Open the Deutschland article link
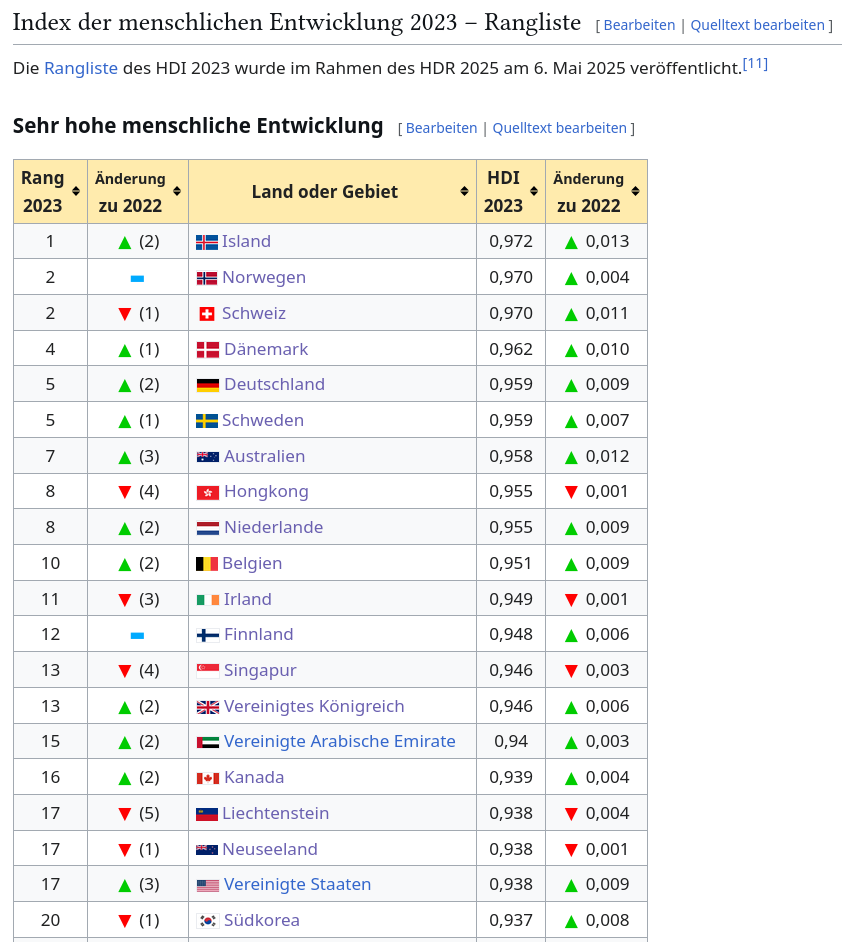Viewport: 842px width, 942px height. [x=274, y=384]
